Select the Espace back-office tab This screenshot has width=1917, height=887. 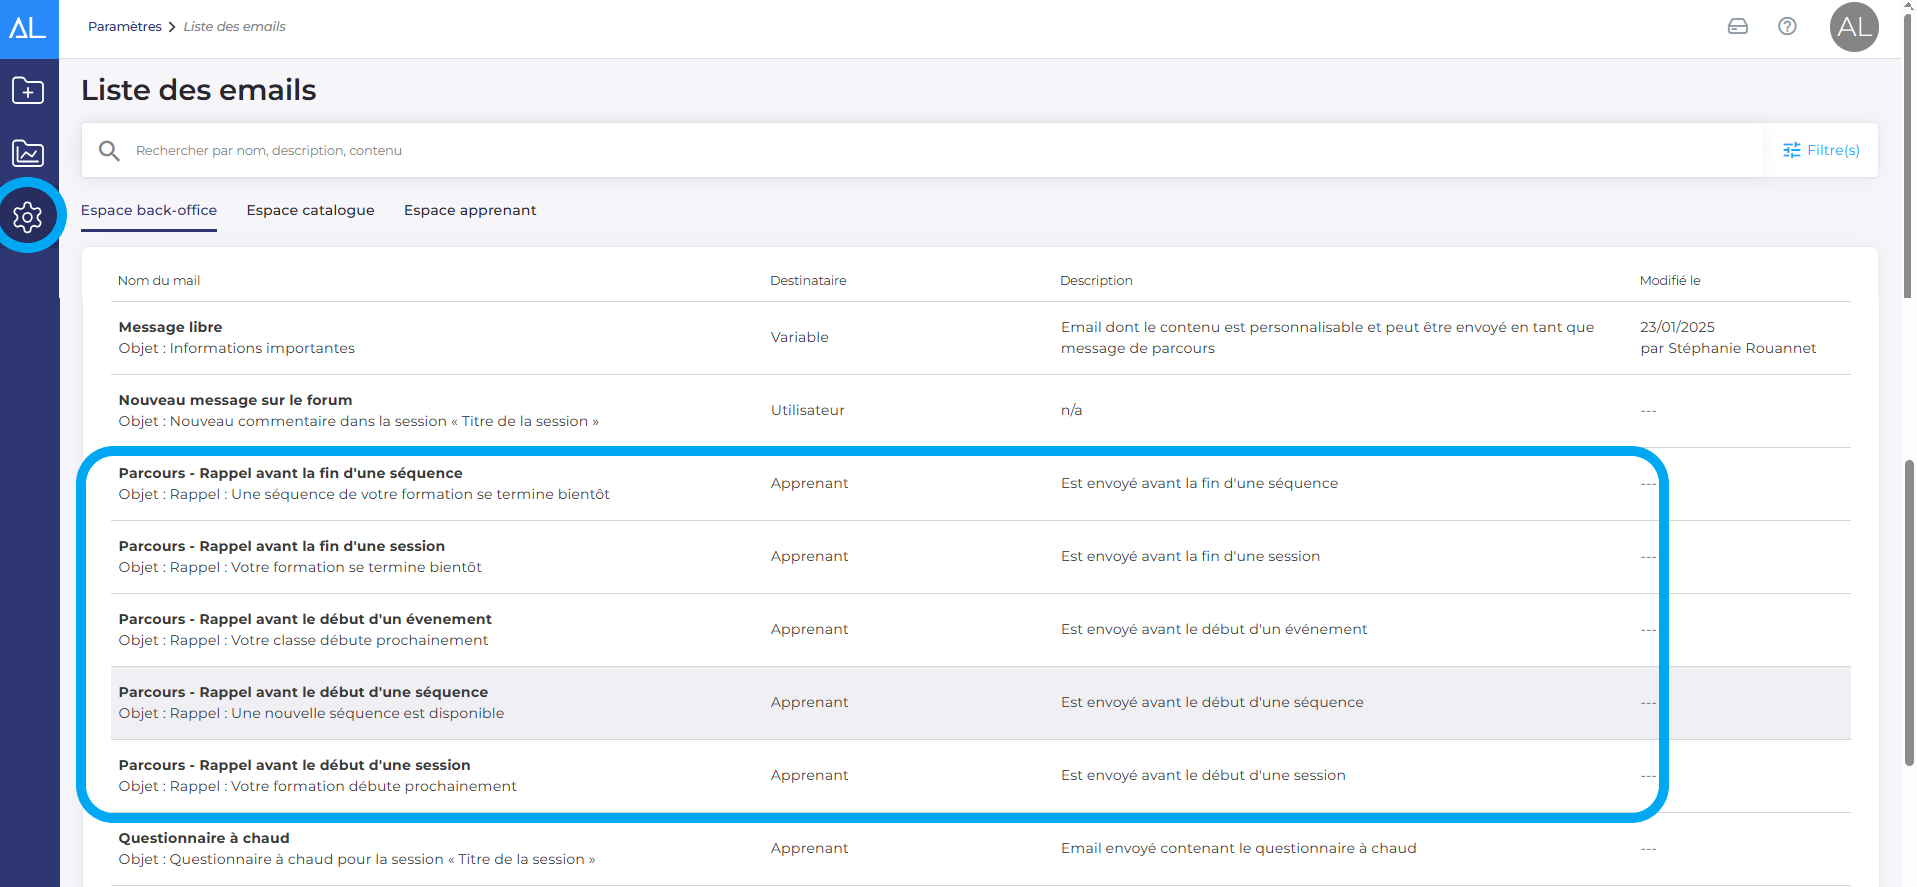pos(149,210)
